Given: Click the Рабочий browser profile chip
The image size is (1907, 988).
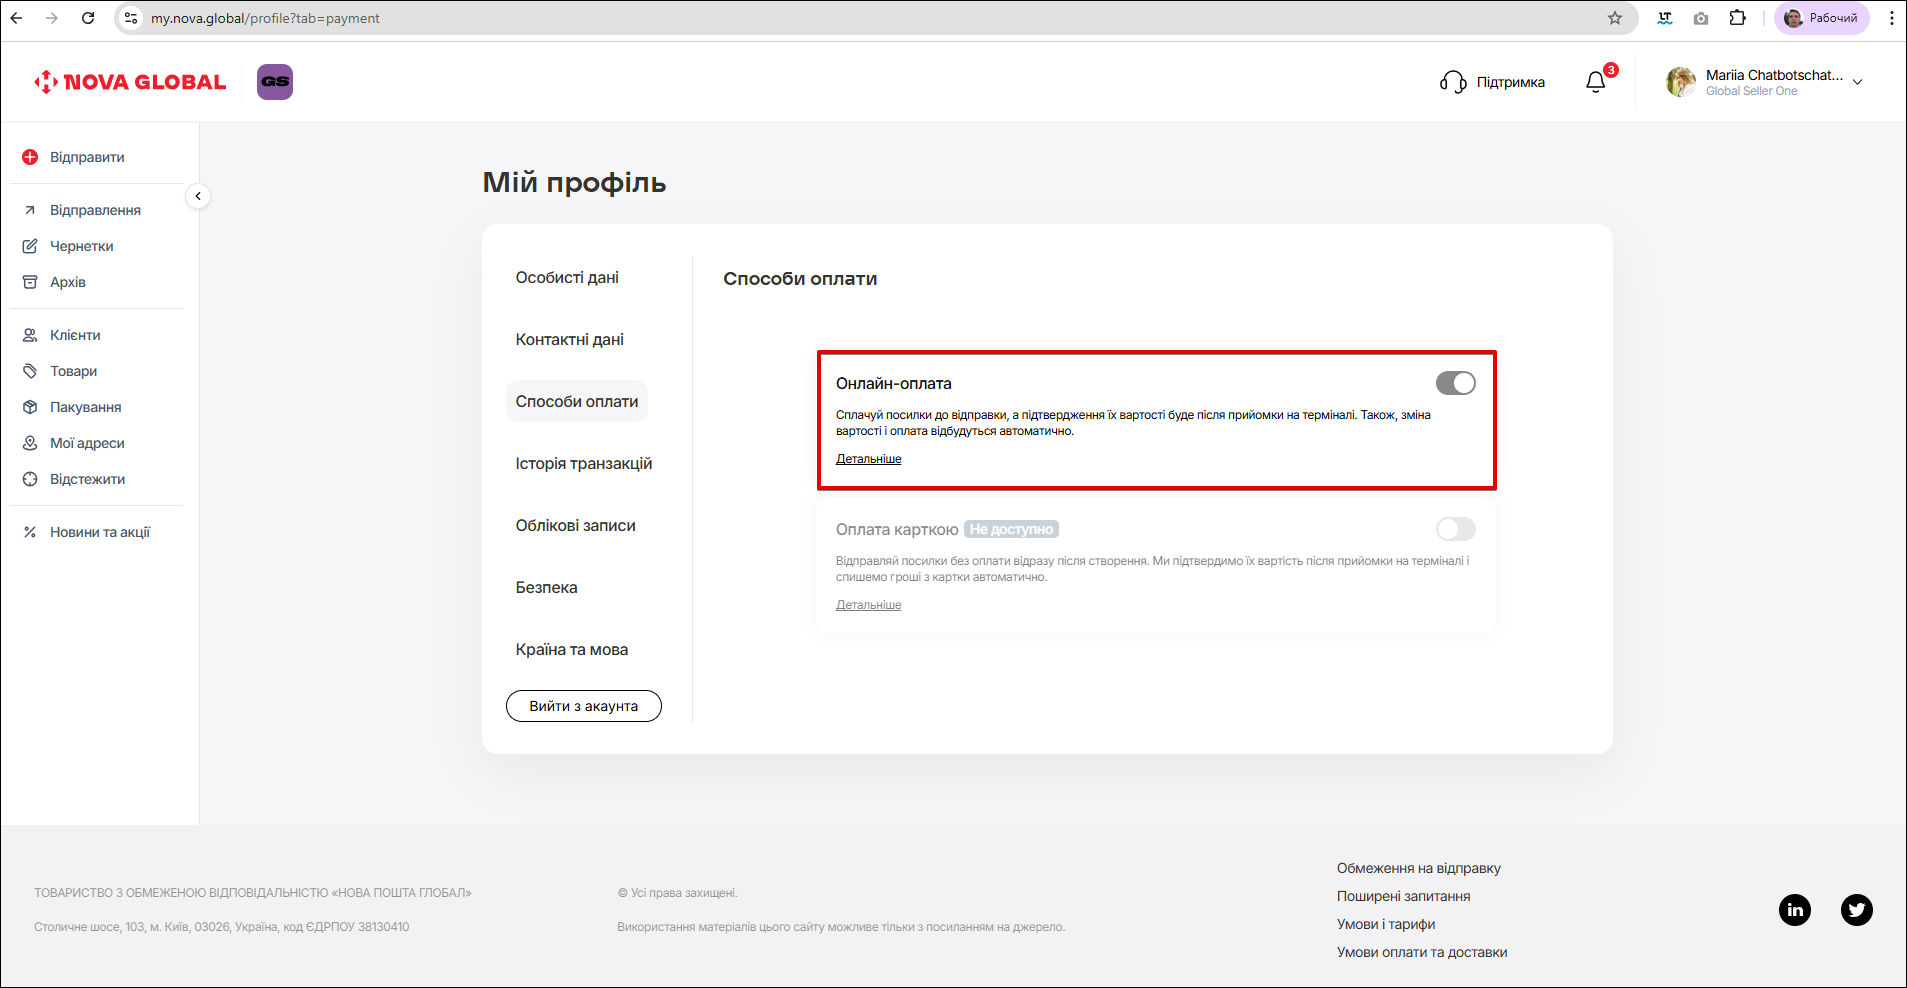Looking at the screenshot, I should [1822, 18].
